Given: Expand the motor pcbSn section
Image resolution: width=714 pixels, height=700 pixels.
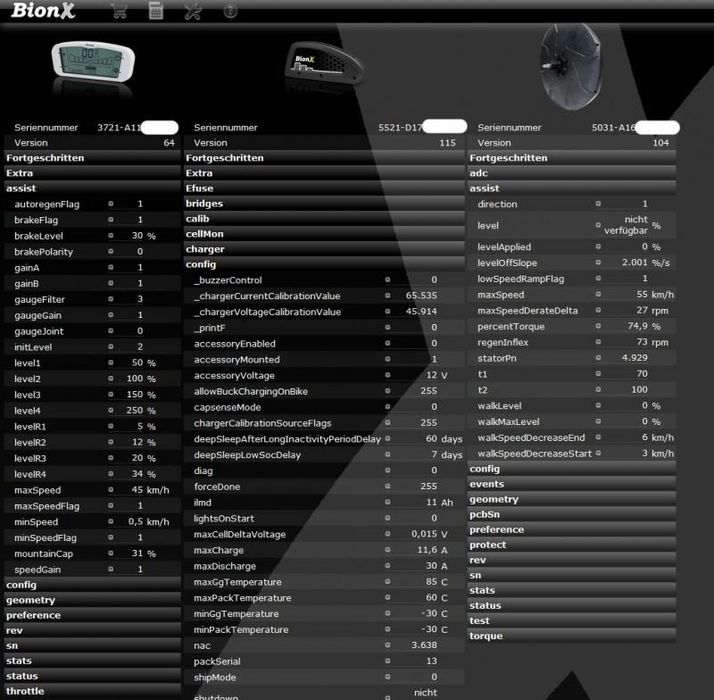Looking at the screenshot, I should [572, 514].
